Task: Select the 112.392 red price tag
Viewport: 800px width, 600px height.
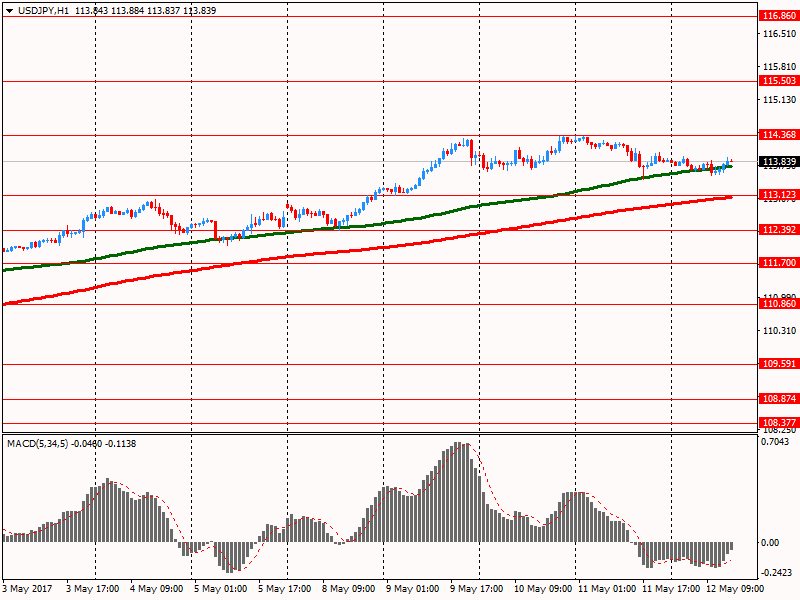Action: coord(778,230)
